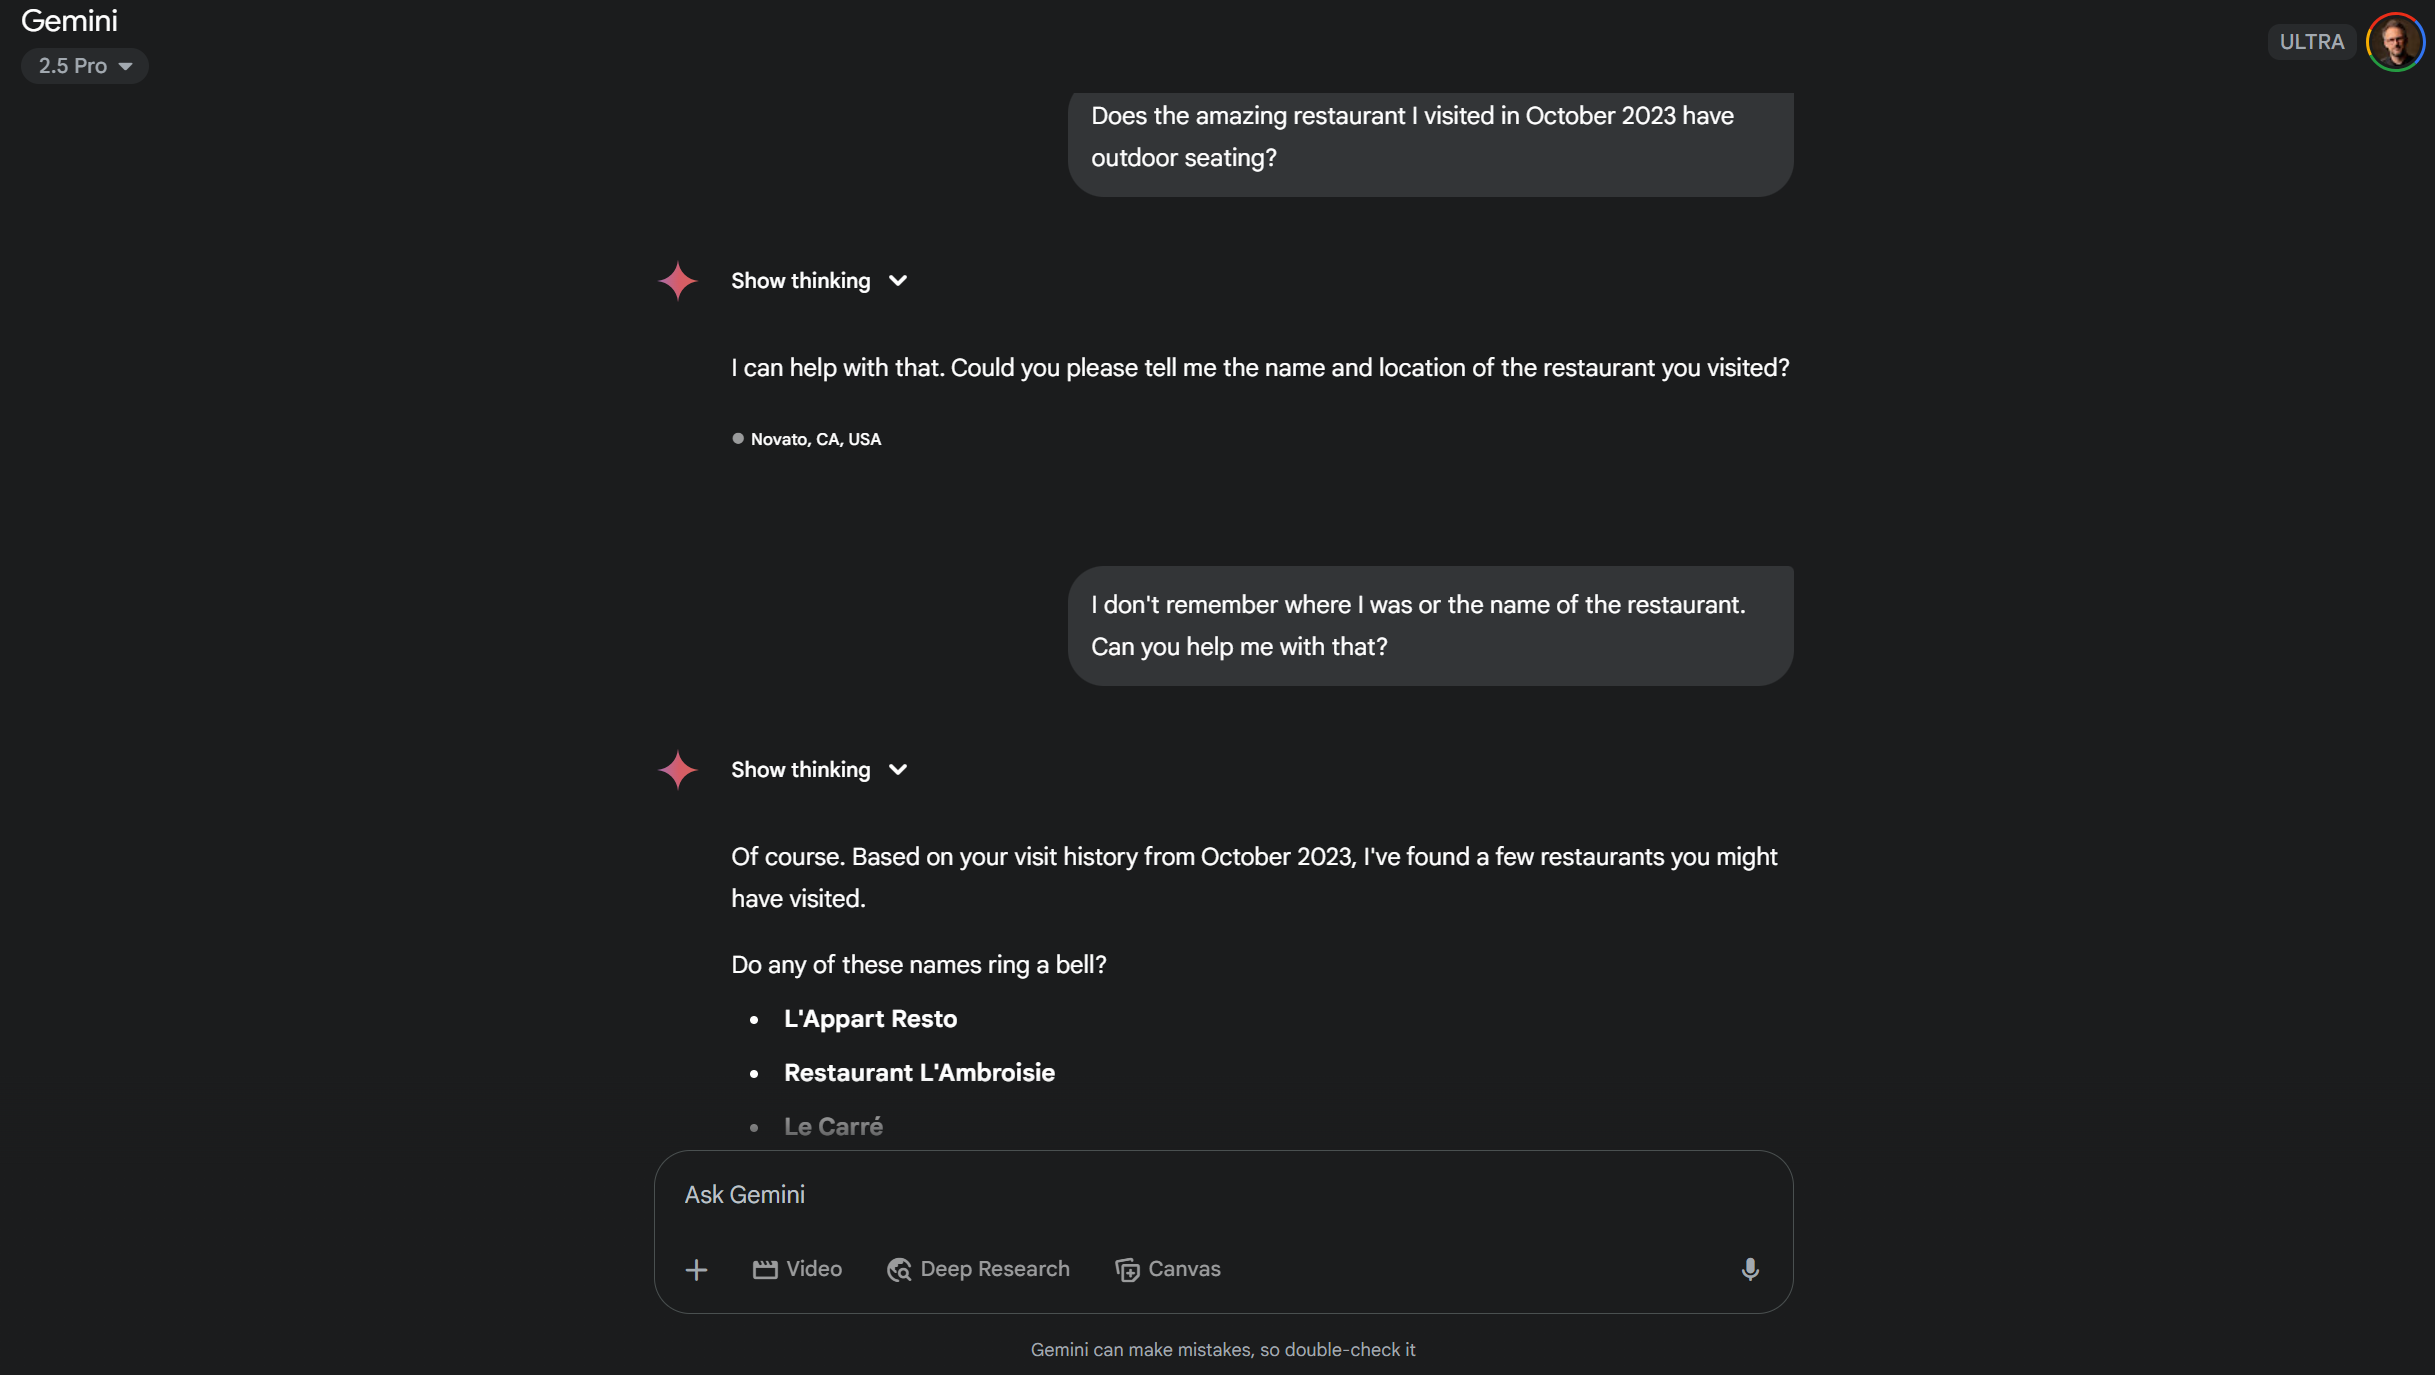Click the Restaurant L'Ambroisie list item

coord(919,1073)
